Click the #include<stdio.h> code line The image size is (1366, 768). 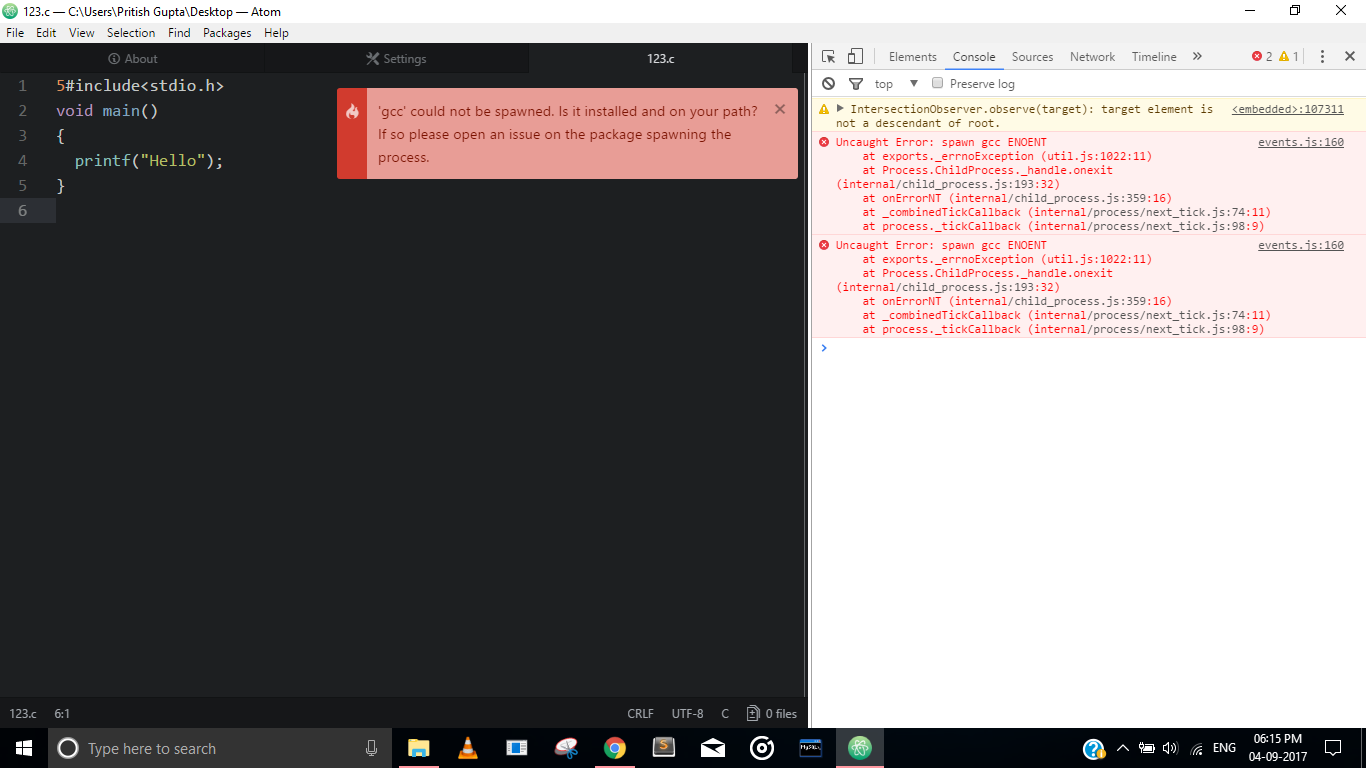pyautogui.click(x=140, y=86)
